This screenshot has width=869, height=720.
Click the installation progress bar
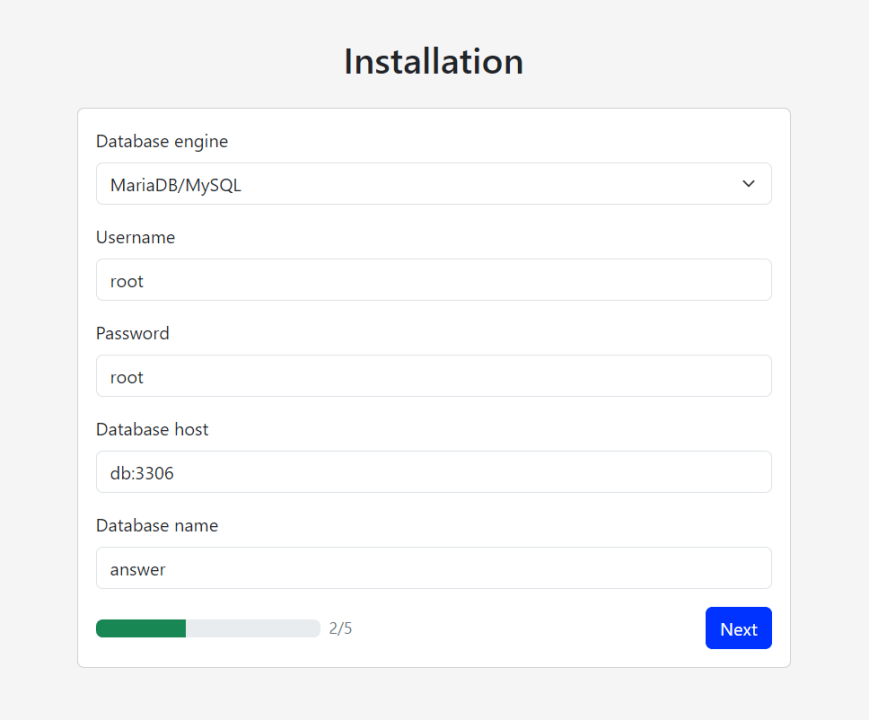pyautogui.click(x=208, y=628)
